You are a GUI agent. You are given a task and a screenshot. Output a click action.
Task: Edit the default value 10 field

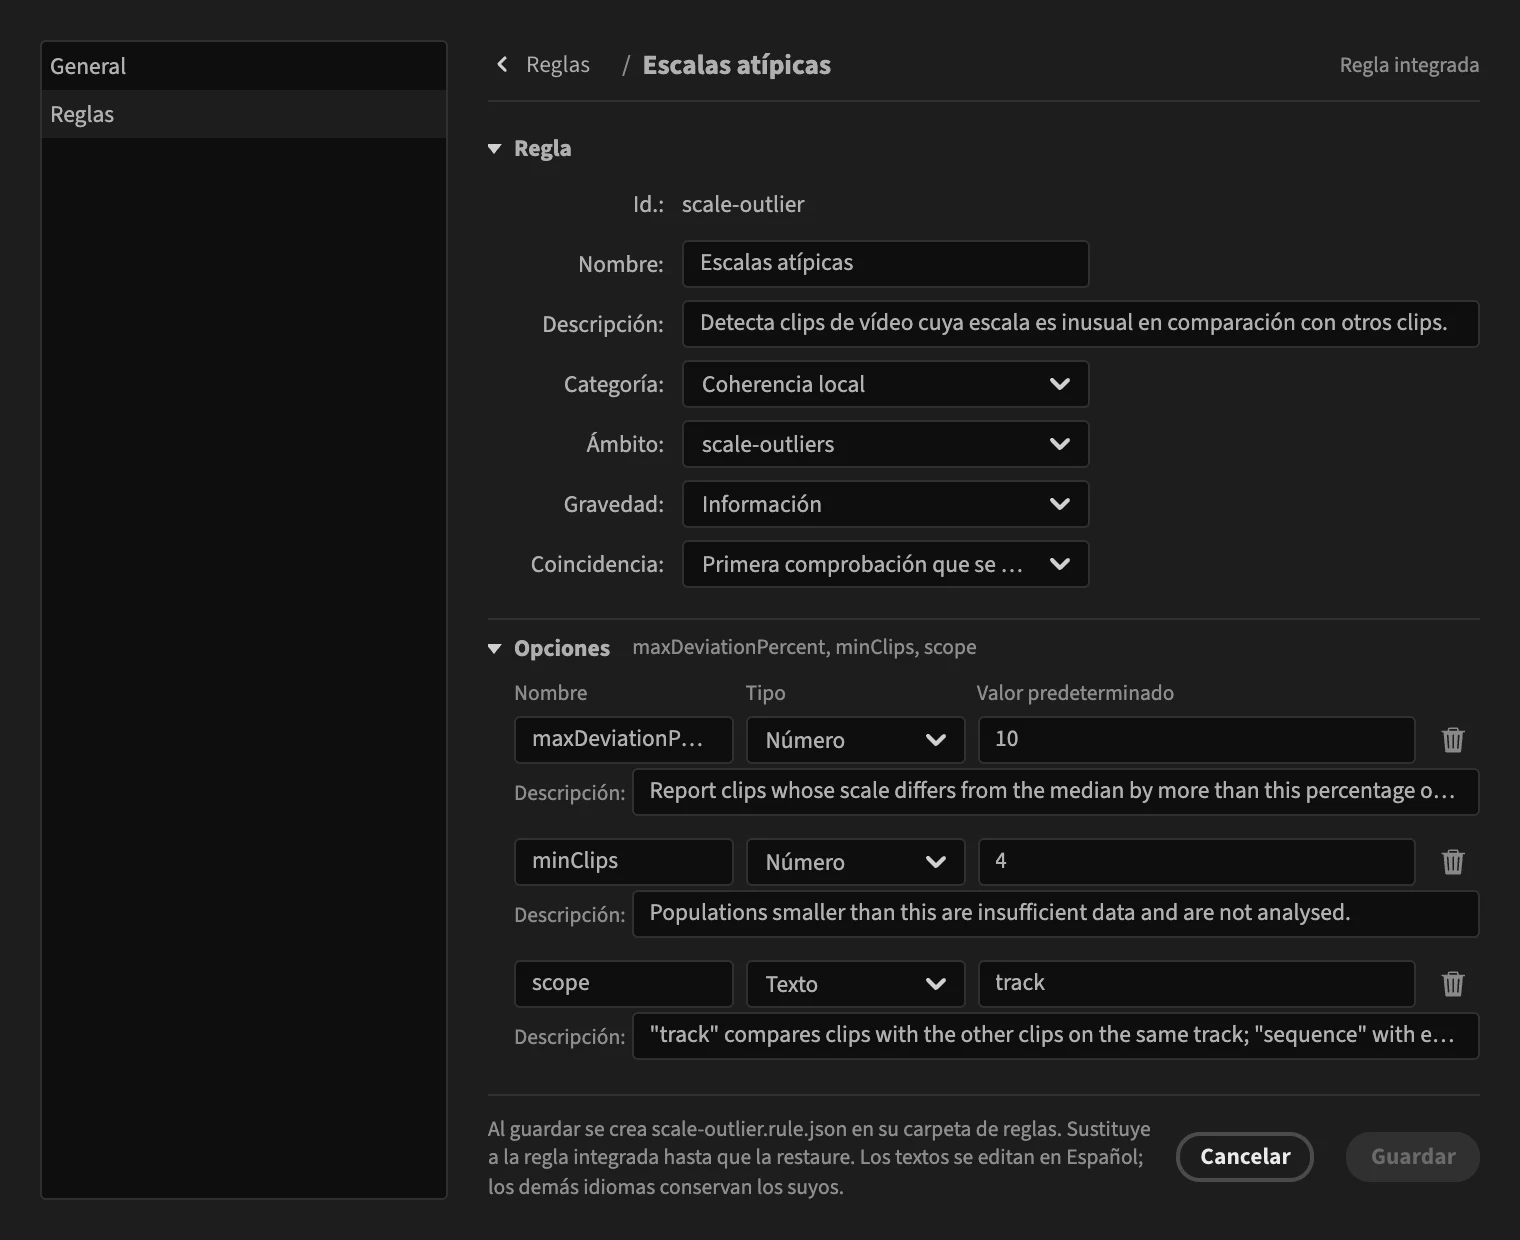coord(1196,740)
